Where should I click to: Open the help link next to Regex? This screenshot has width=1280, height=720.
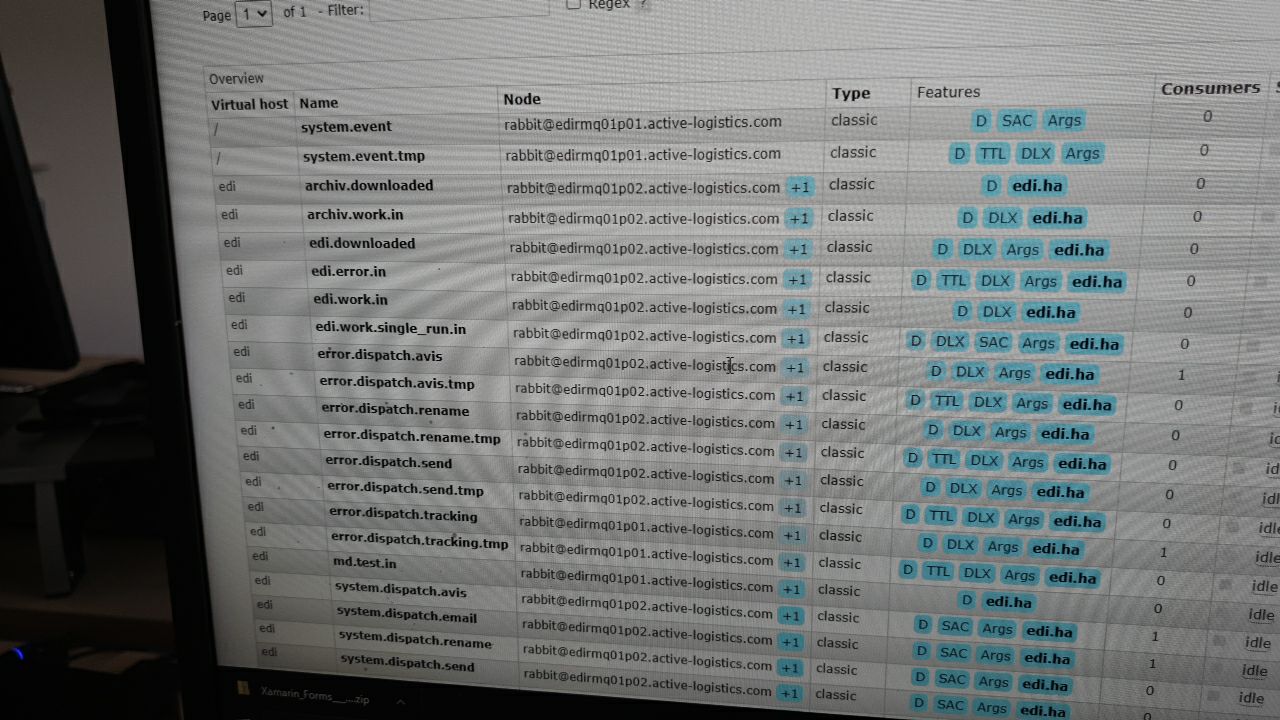tap(644, 4)
